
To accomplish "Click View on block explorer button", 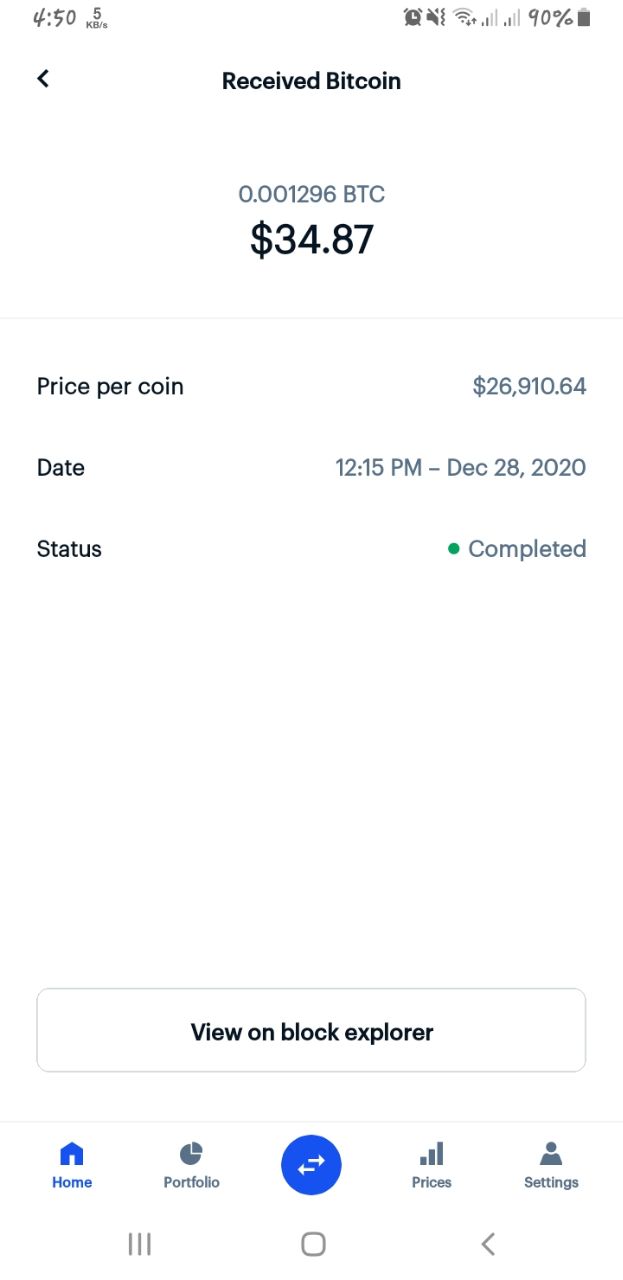I will (x=311, y=1031).
